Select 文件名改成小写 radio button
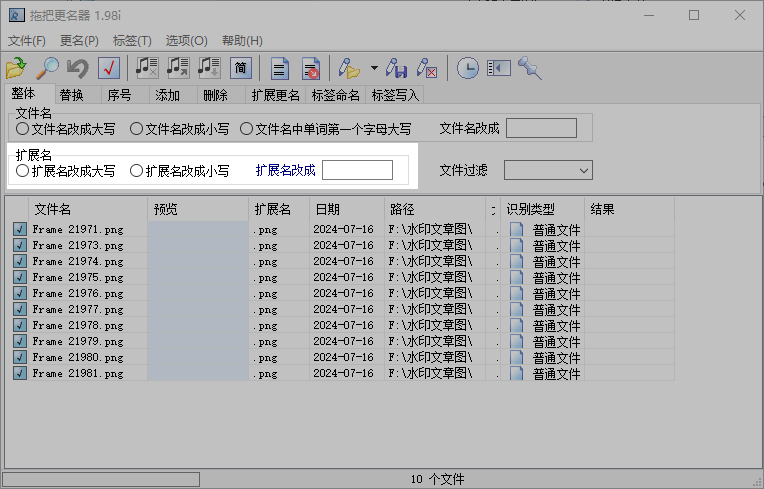The height and width of the screenshot is (489, 764). pyautogui.click(x=136, y=129)
